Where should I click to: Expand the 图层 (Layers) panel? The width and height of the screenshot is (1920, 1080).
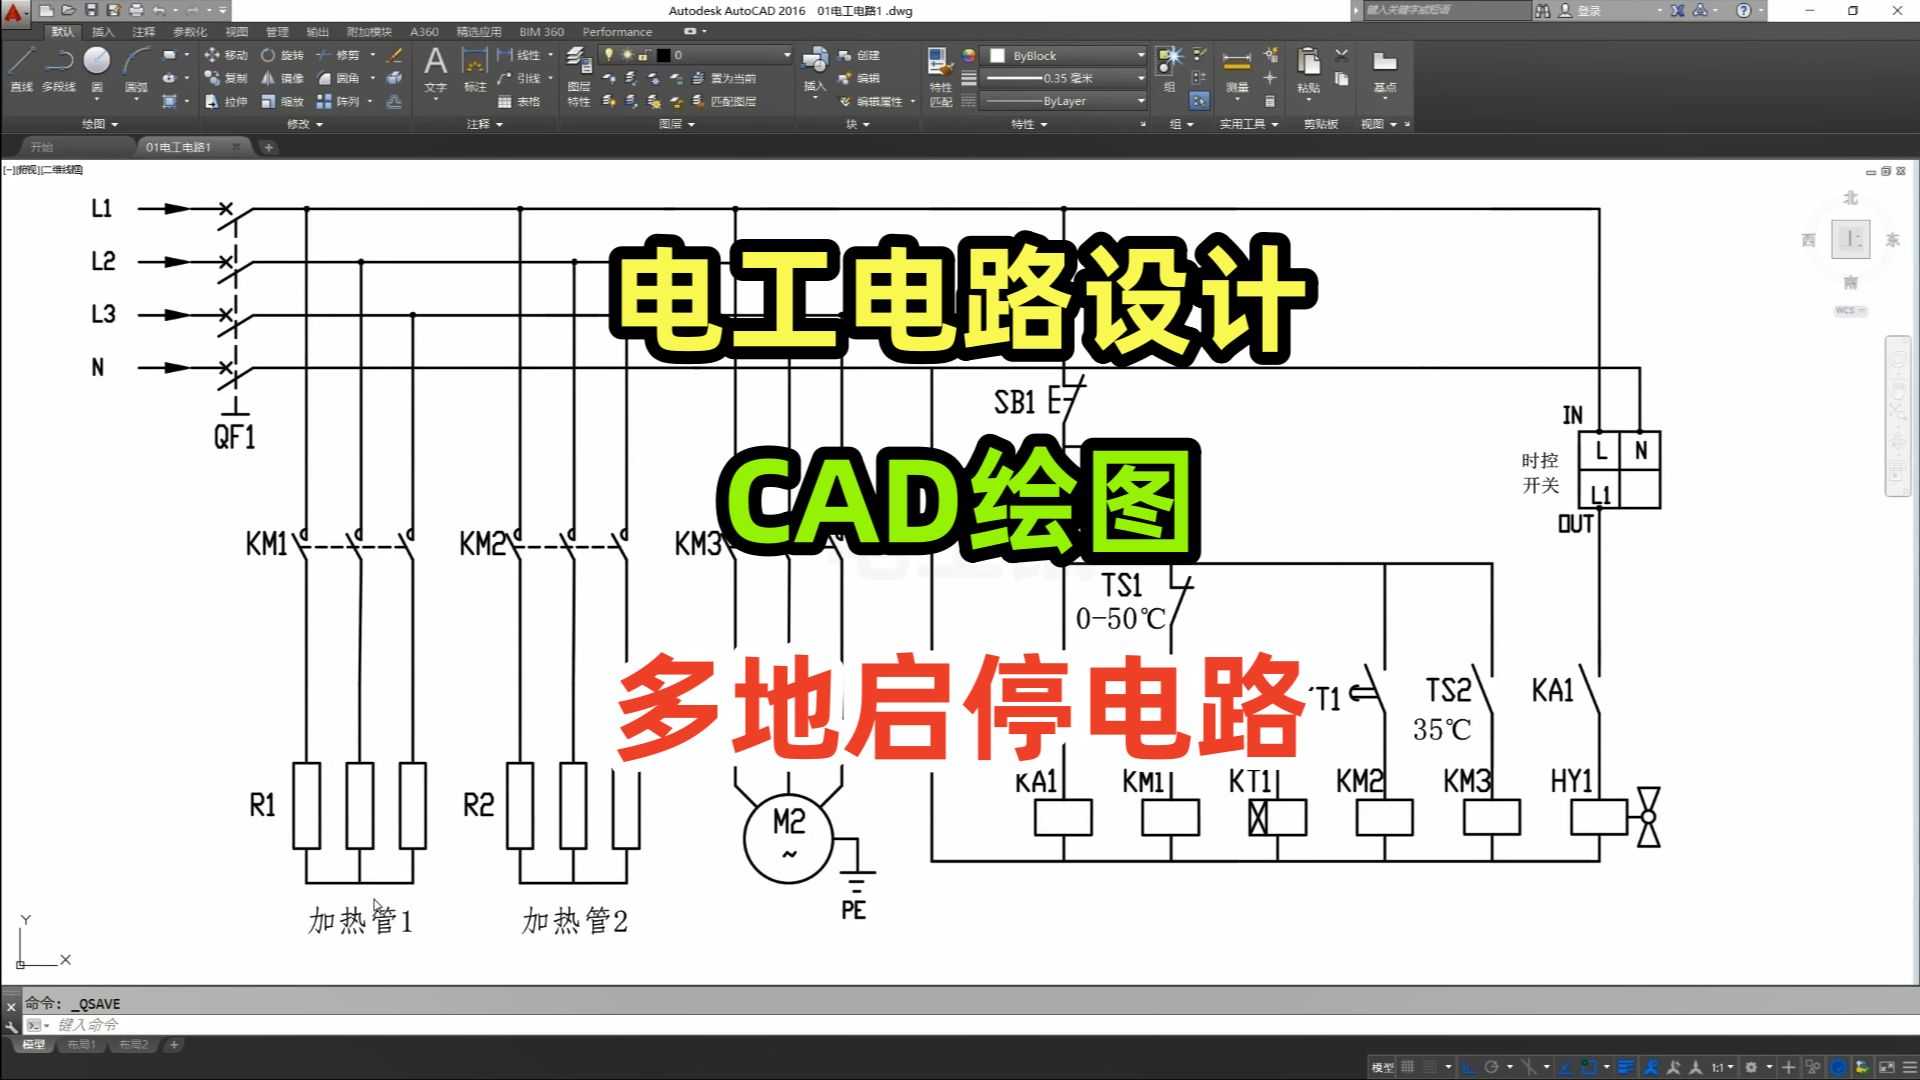pyautogui.click(x=677, y=124)
